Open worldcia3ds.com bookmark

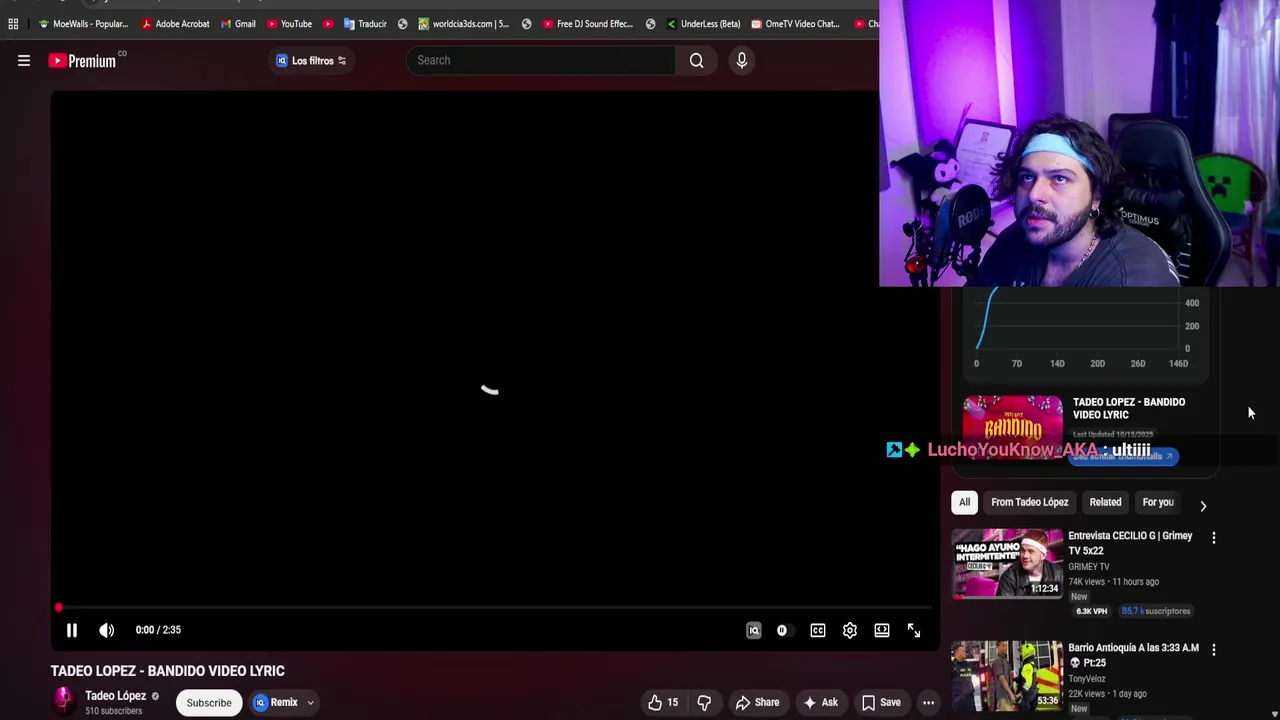(464, 24)
